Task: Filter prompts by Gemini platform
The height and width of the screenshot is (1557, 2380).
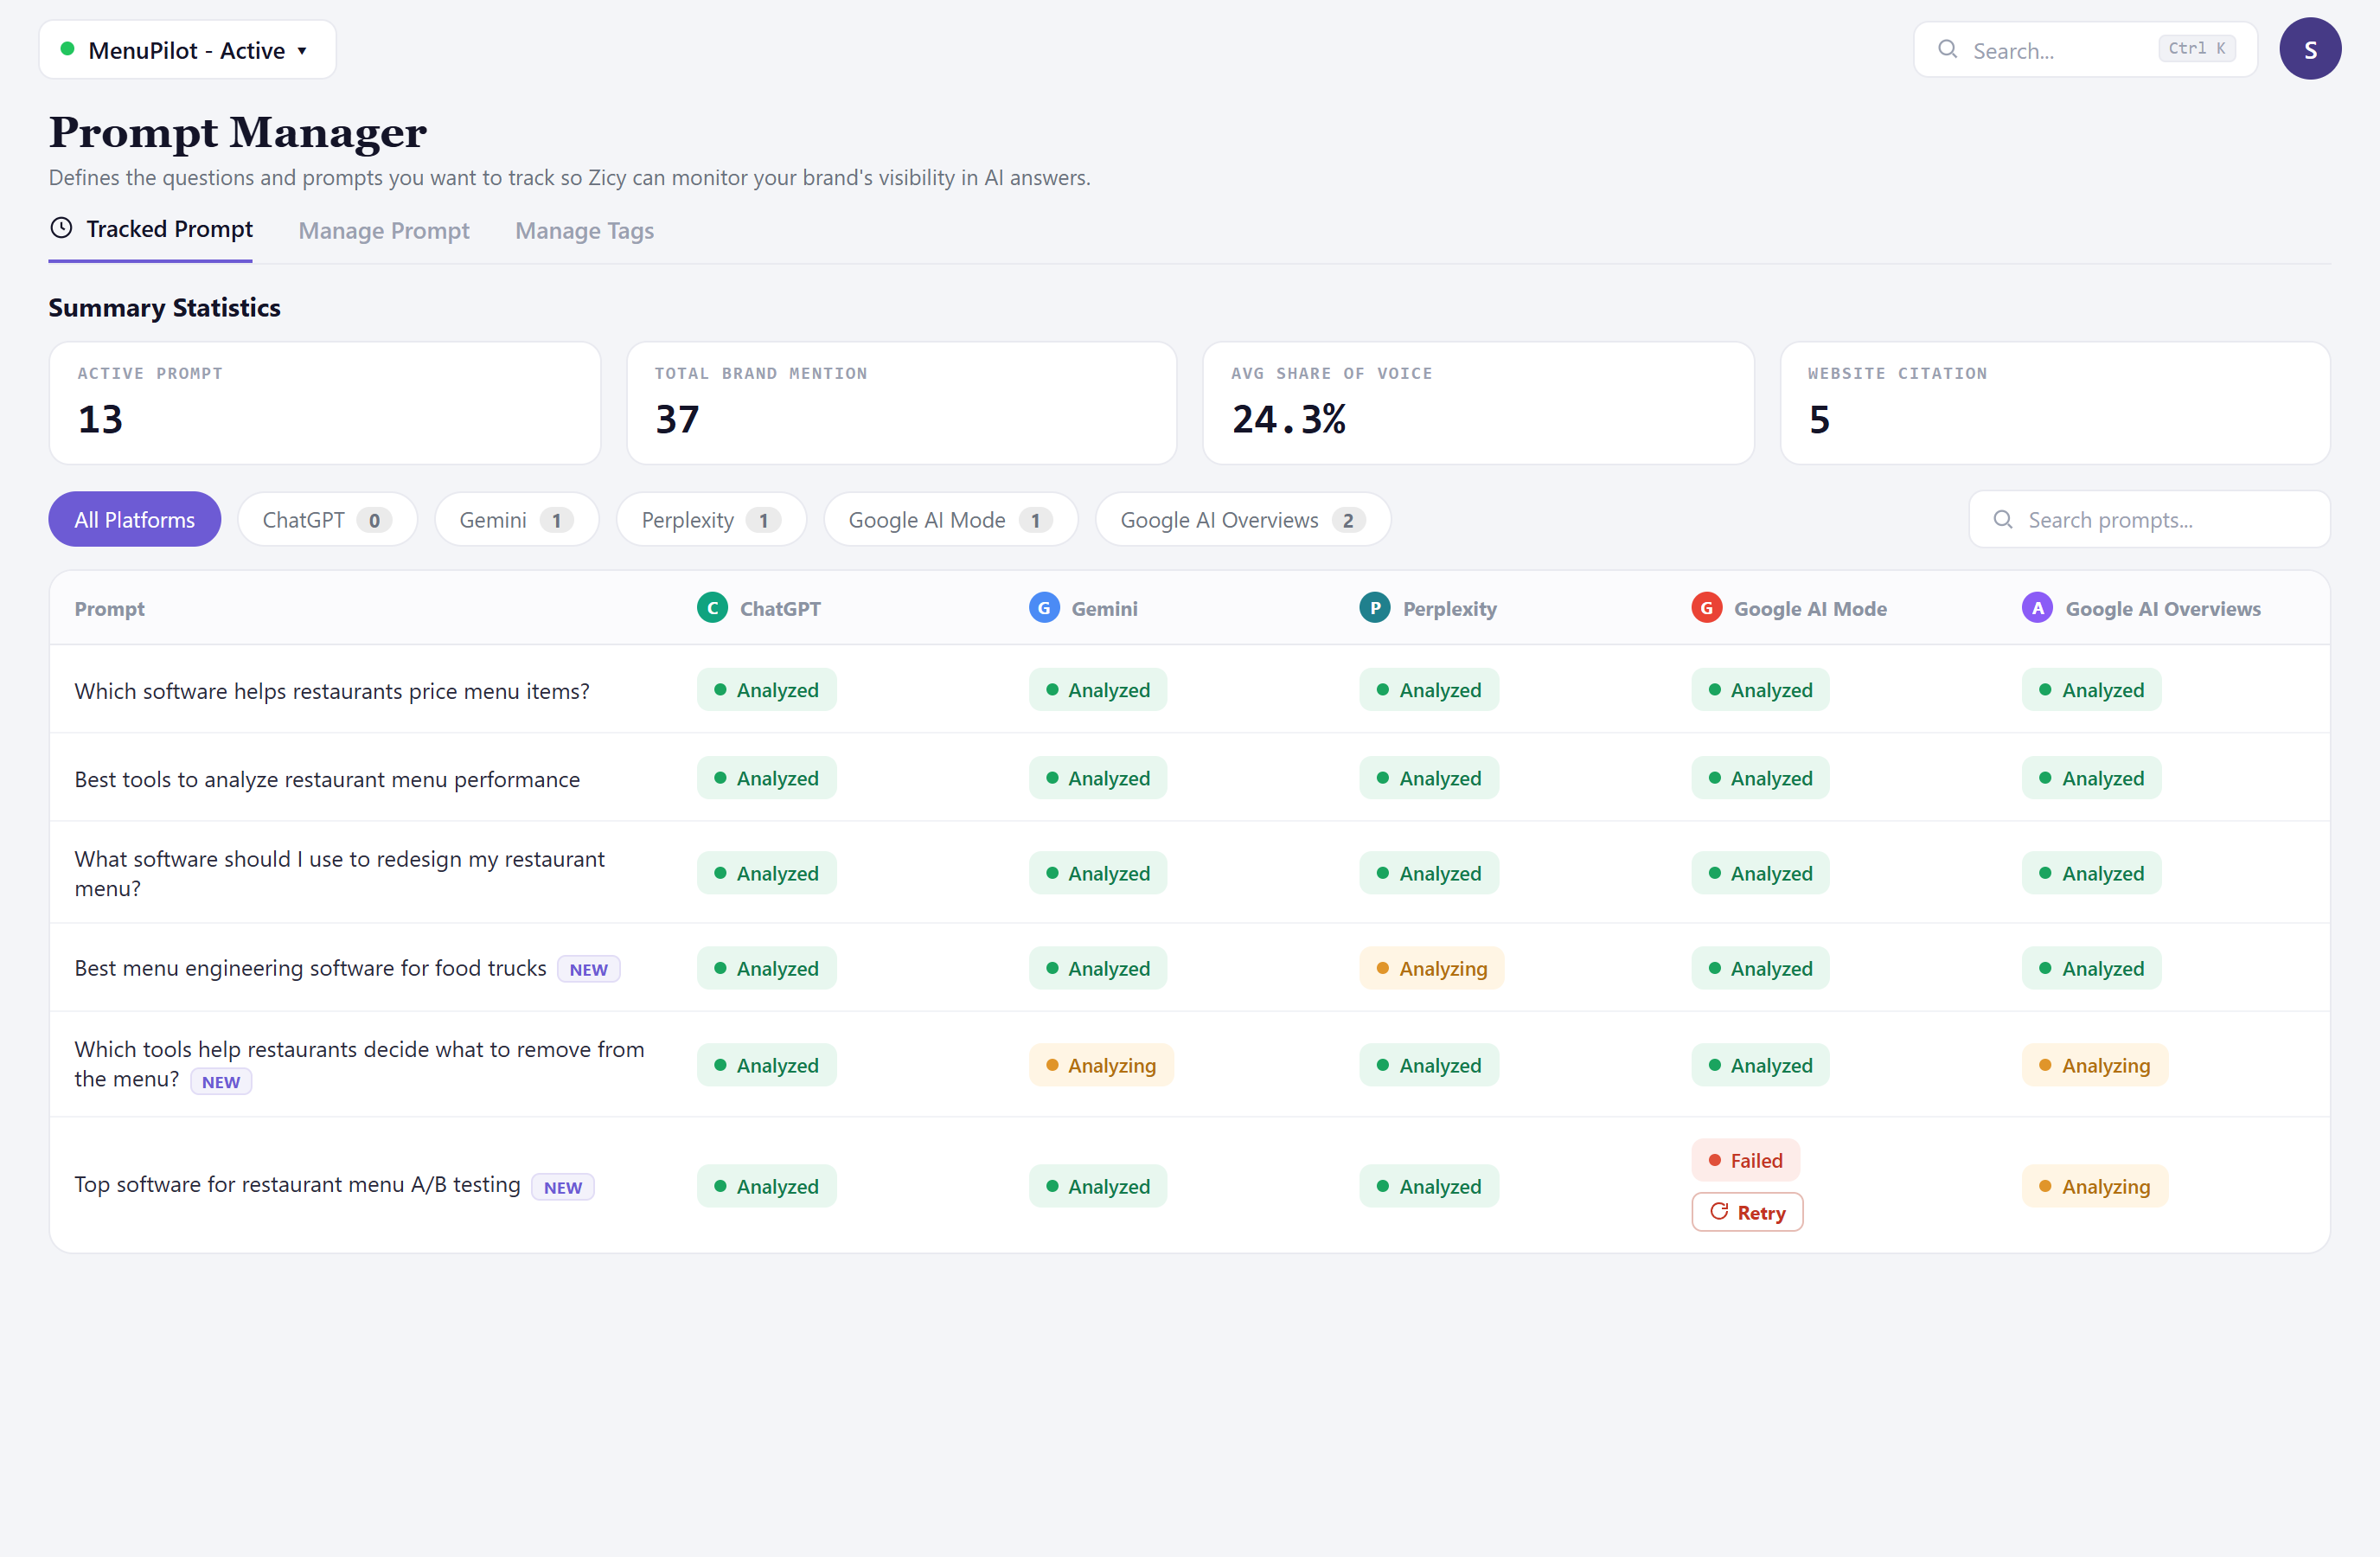Action: (x=516, y=520)
